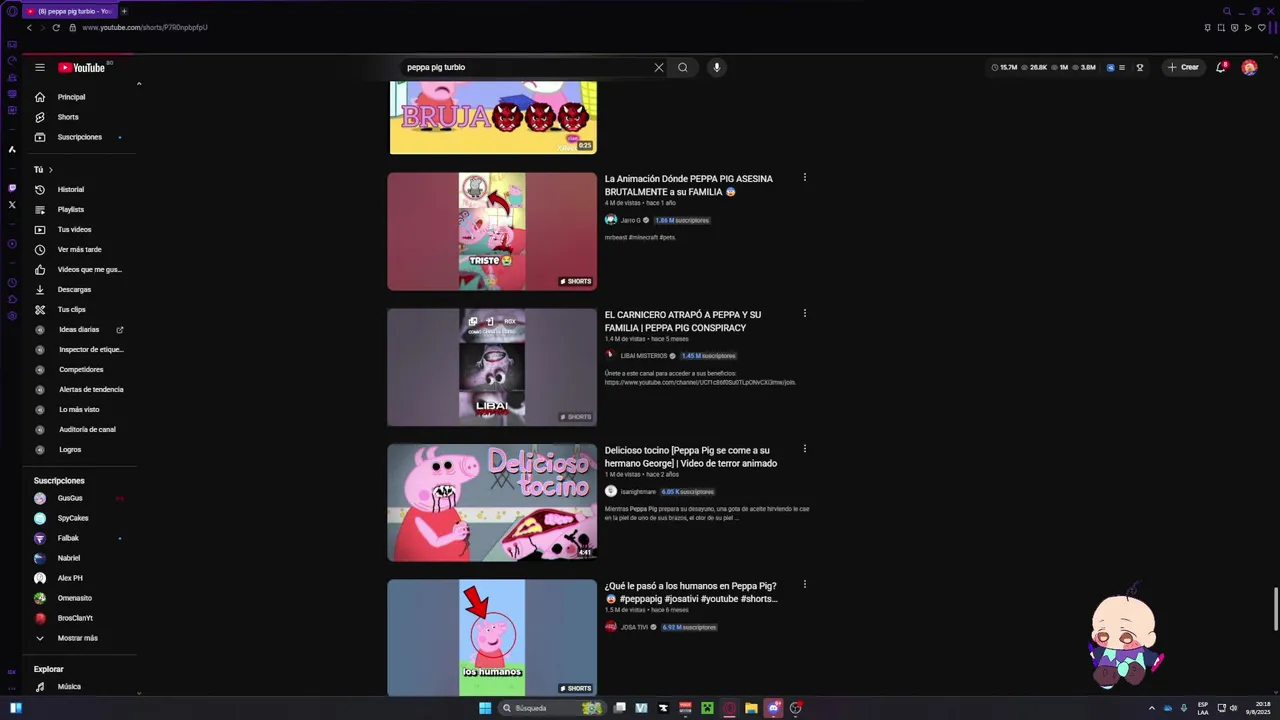Start voice search with microphone
The height and width of the screenshot is (720, 1280).
coord(716,67)
